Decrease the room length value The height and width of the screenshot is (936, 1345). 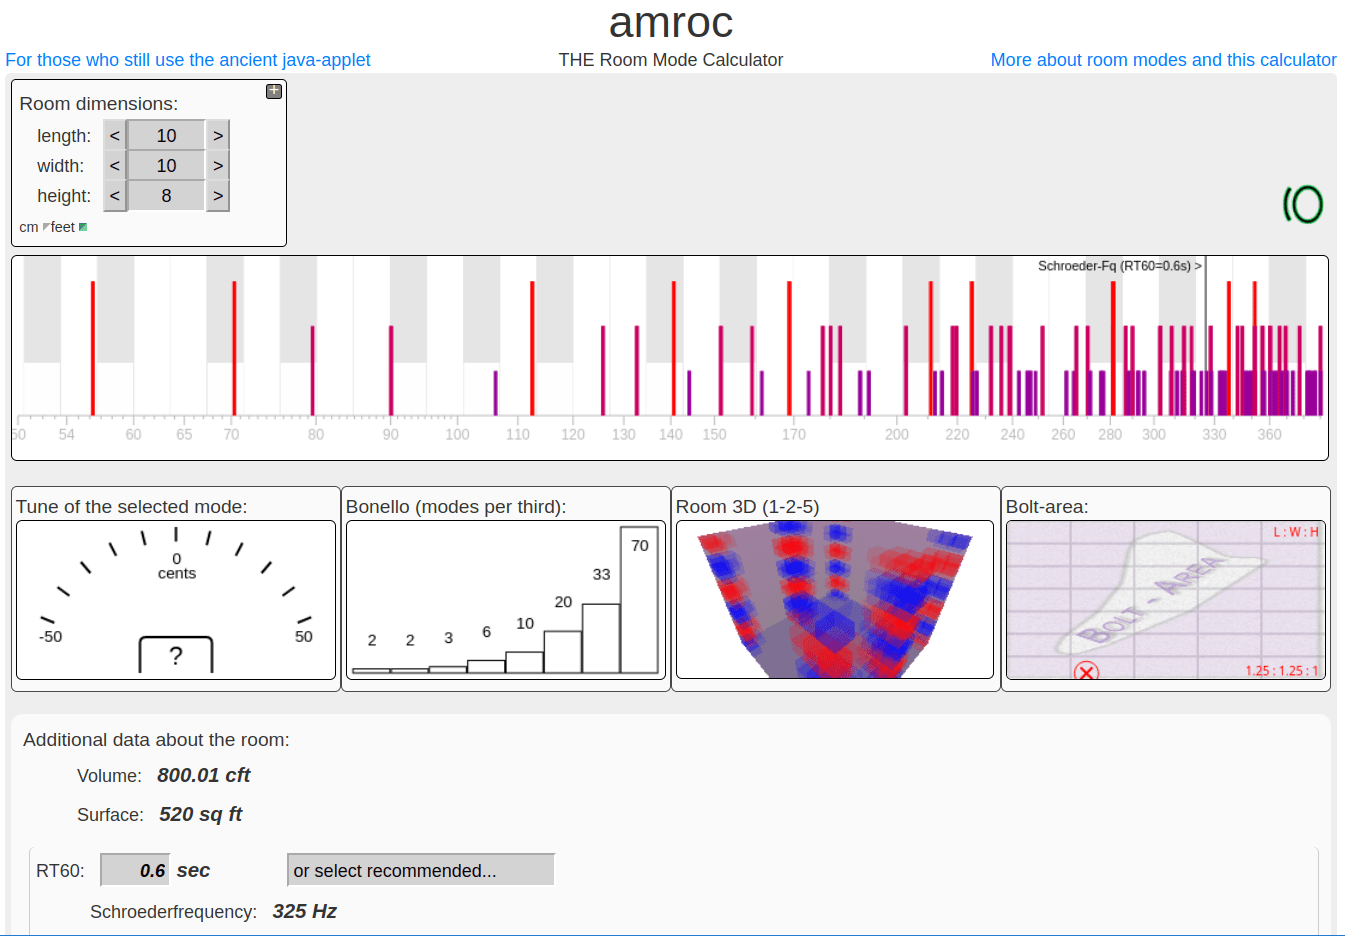pyautogui.click(x=115, y=135)
